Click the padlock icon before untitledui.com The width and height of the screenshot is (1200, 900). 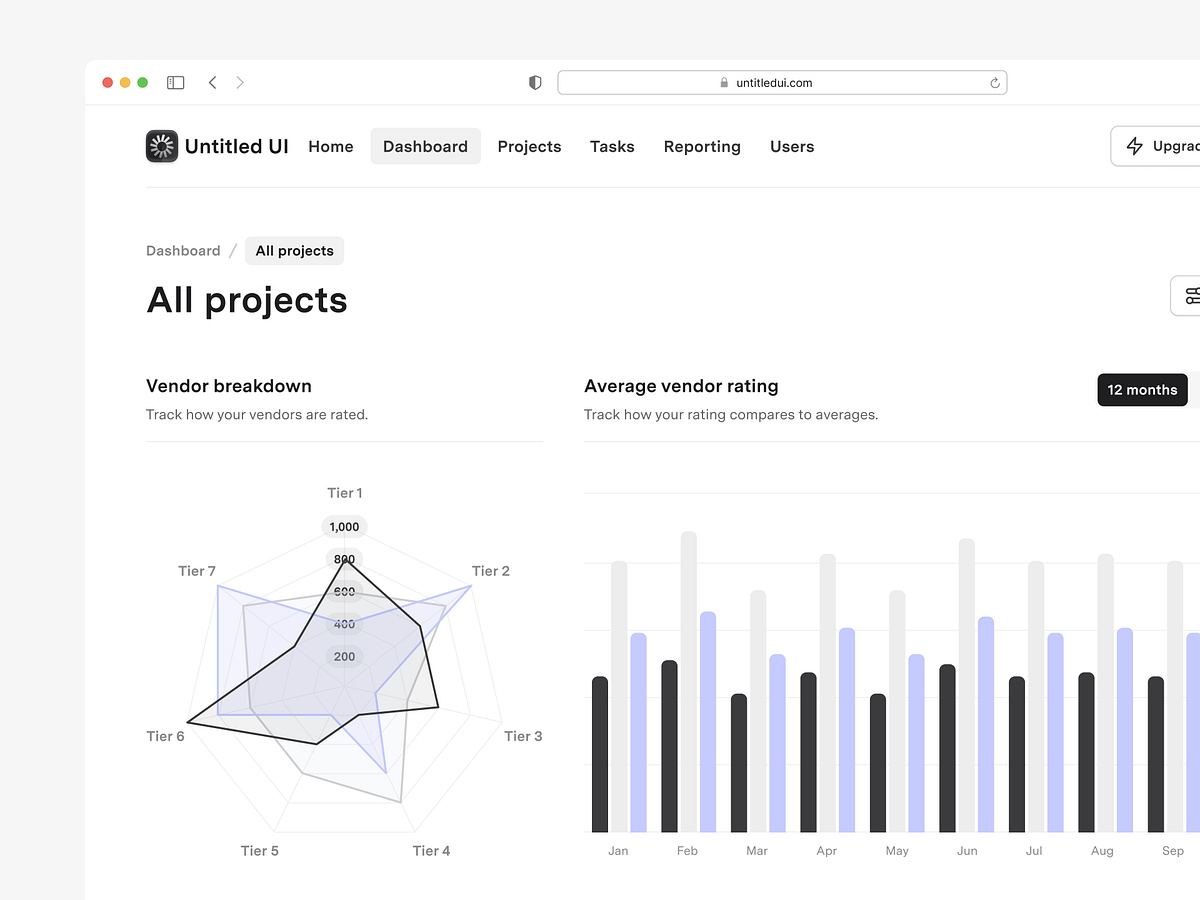(x=722, y=83)
